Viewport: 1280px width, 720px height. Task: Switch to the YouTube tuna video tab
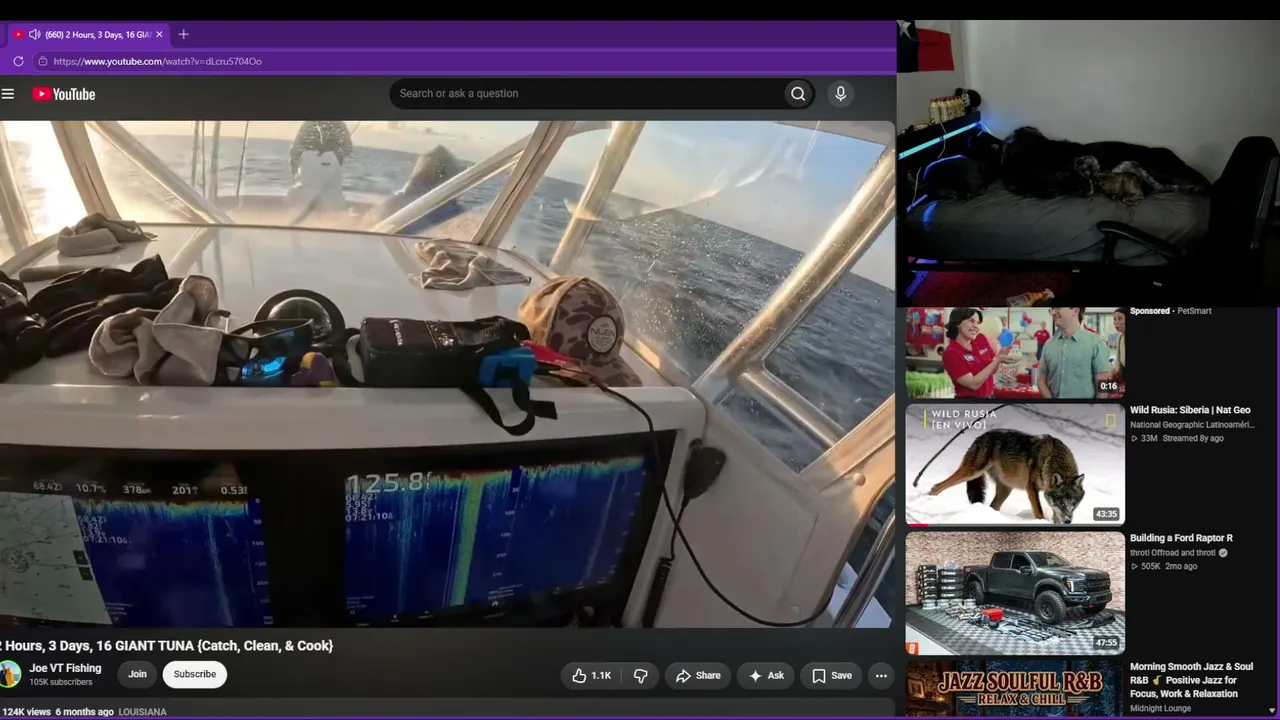click(x=90, y=34)
